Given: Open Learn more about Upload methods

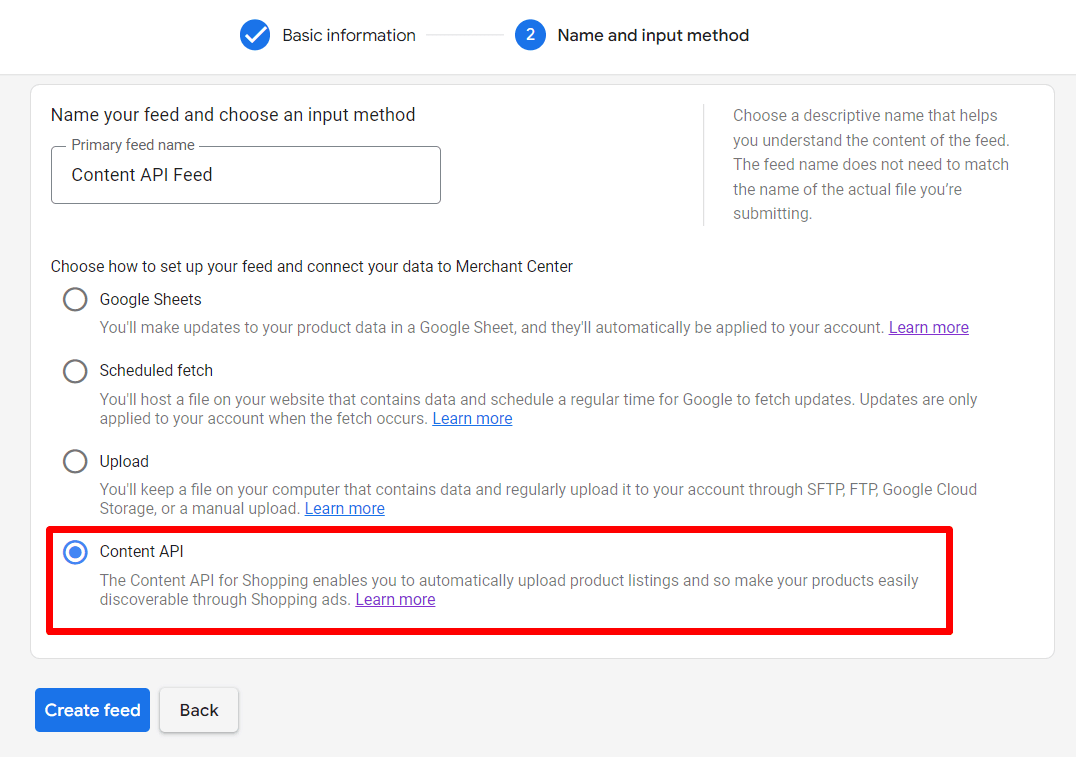Looking at the screenshot, I should [x=344, y=508].
